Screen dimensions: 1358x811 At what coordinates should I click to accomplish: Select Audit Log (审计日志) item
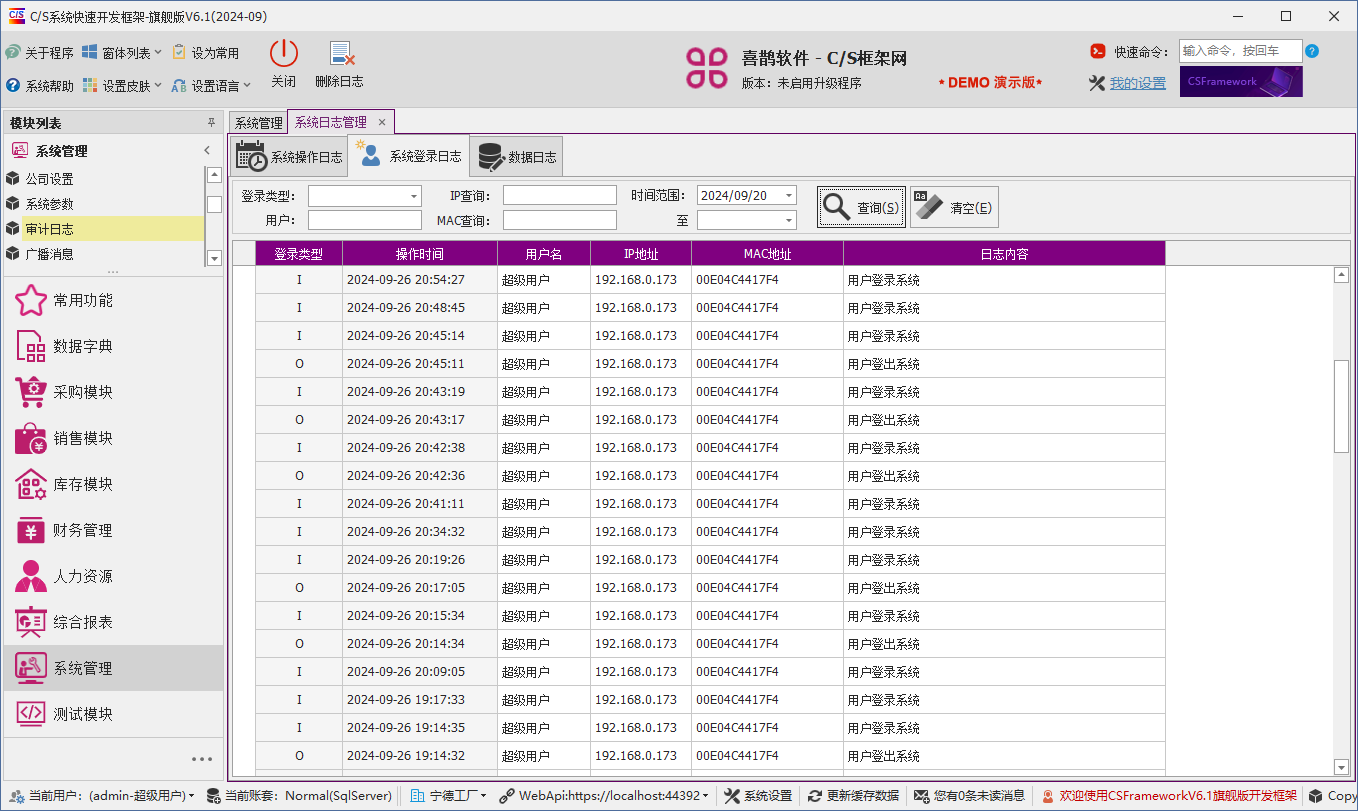(104, 229)
